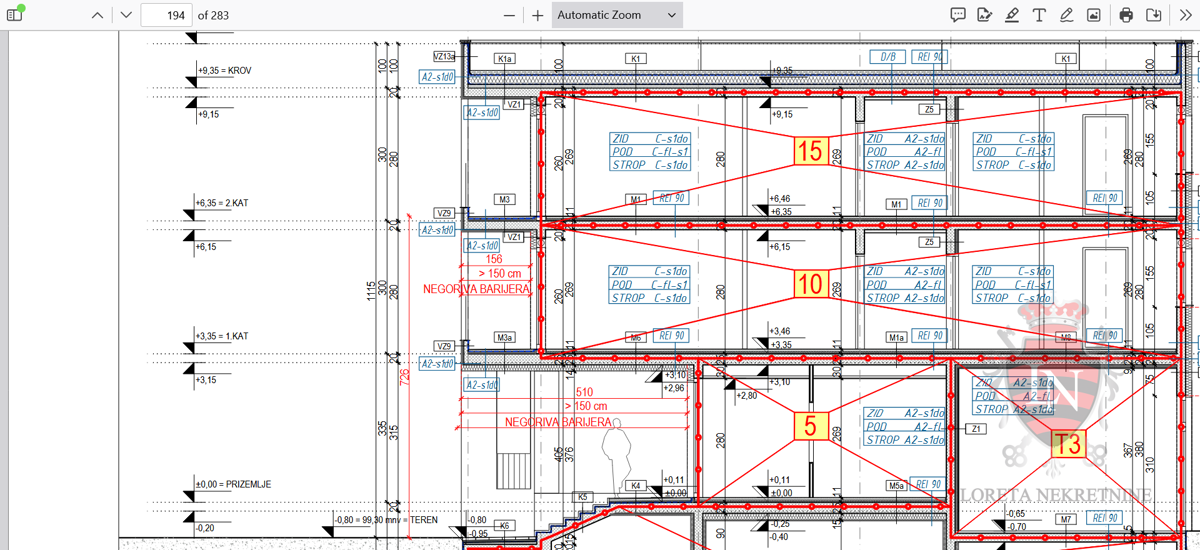Image resolution: width=1200 pixels, height=550 pixels.
Task: Select the add image tool
Action: [x=1094, y=15]
